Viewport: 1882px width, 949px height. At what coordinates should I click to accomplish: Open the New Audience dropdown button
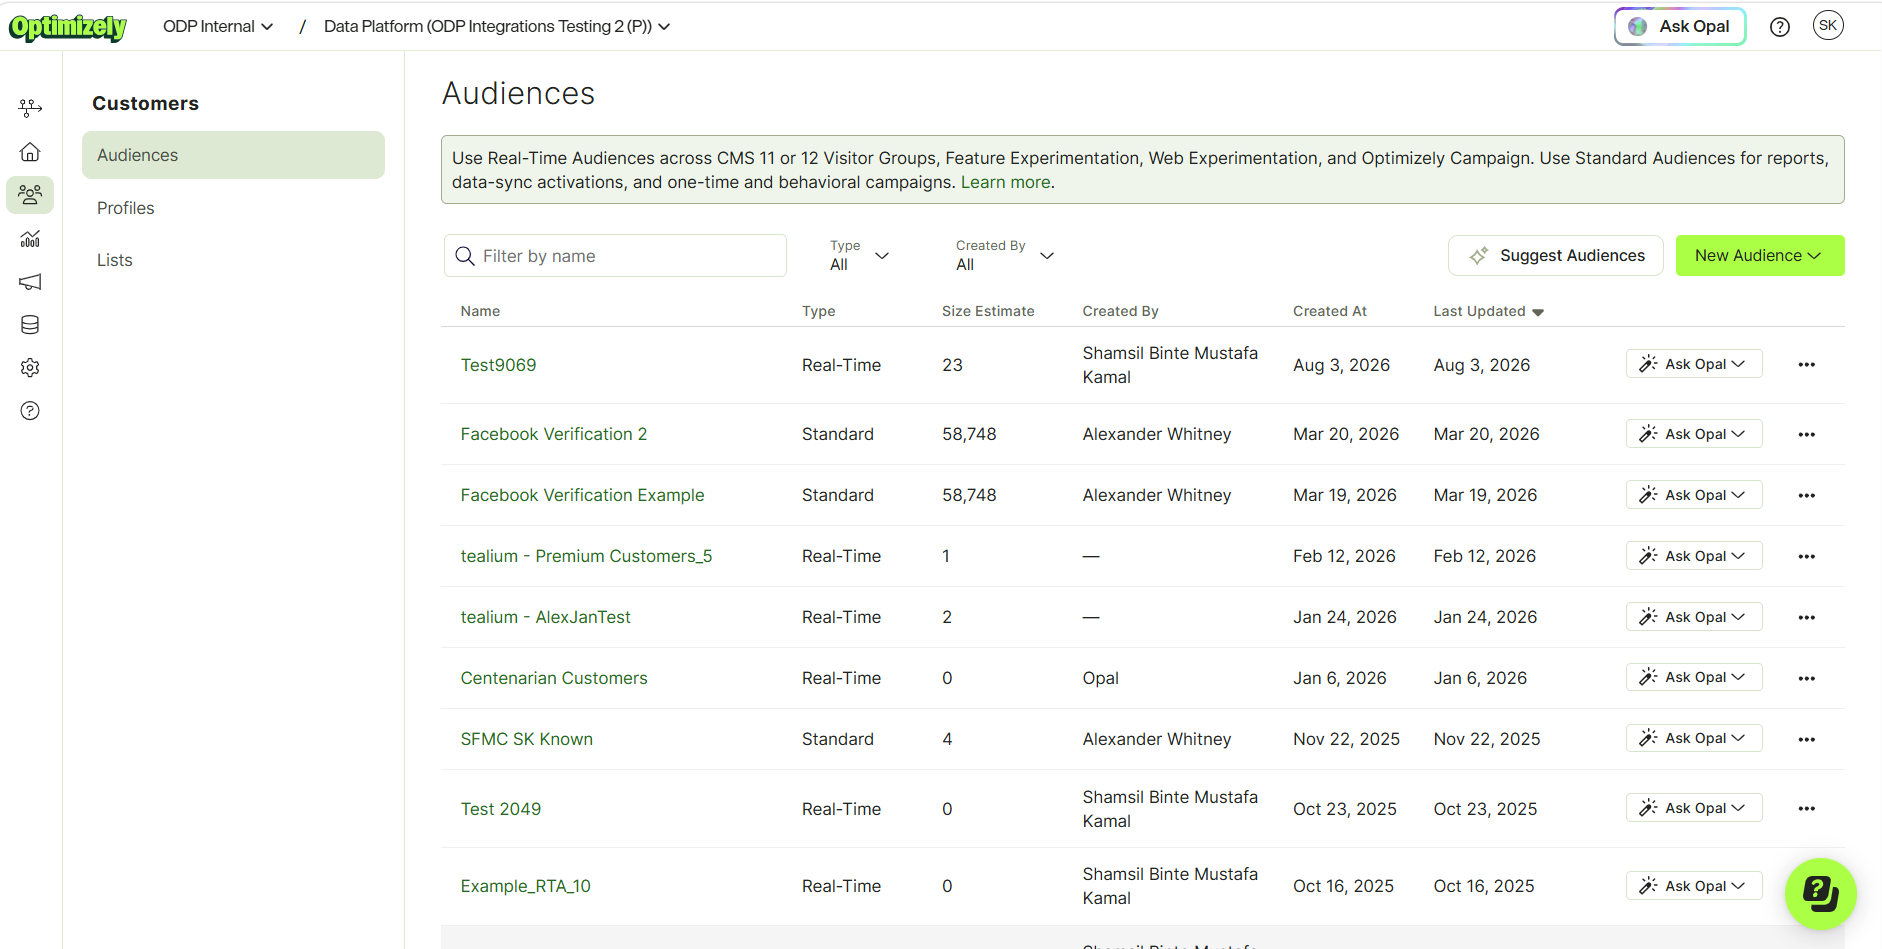pyautogui.click(x=1760, y=256)
